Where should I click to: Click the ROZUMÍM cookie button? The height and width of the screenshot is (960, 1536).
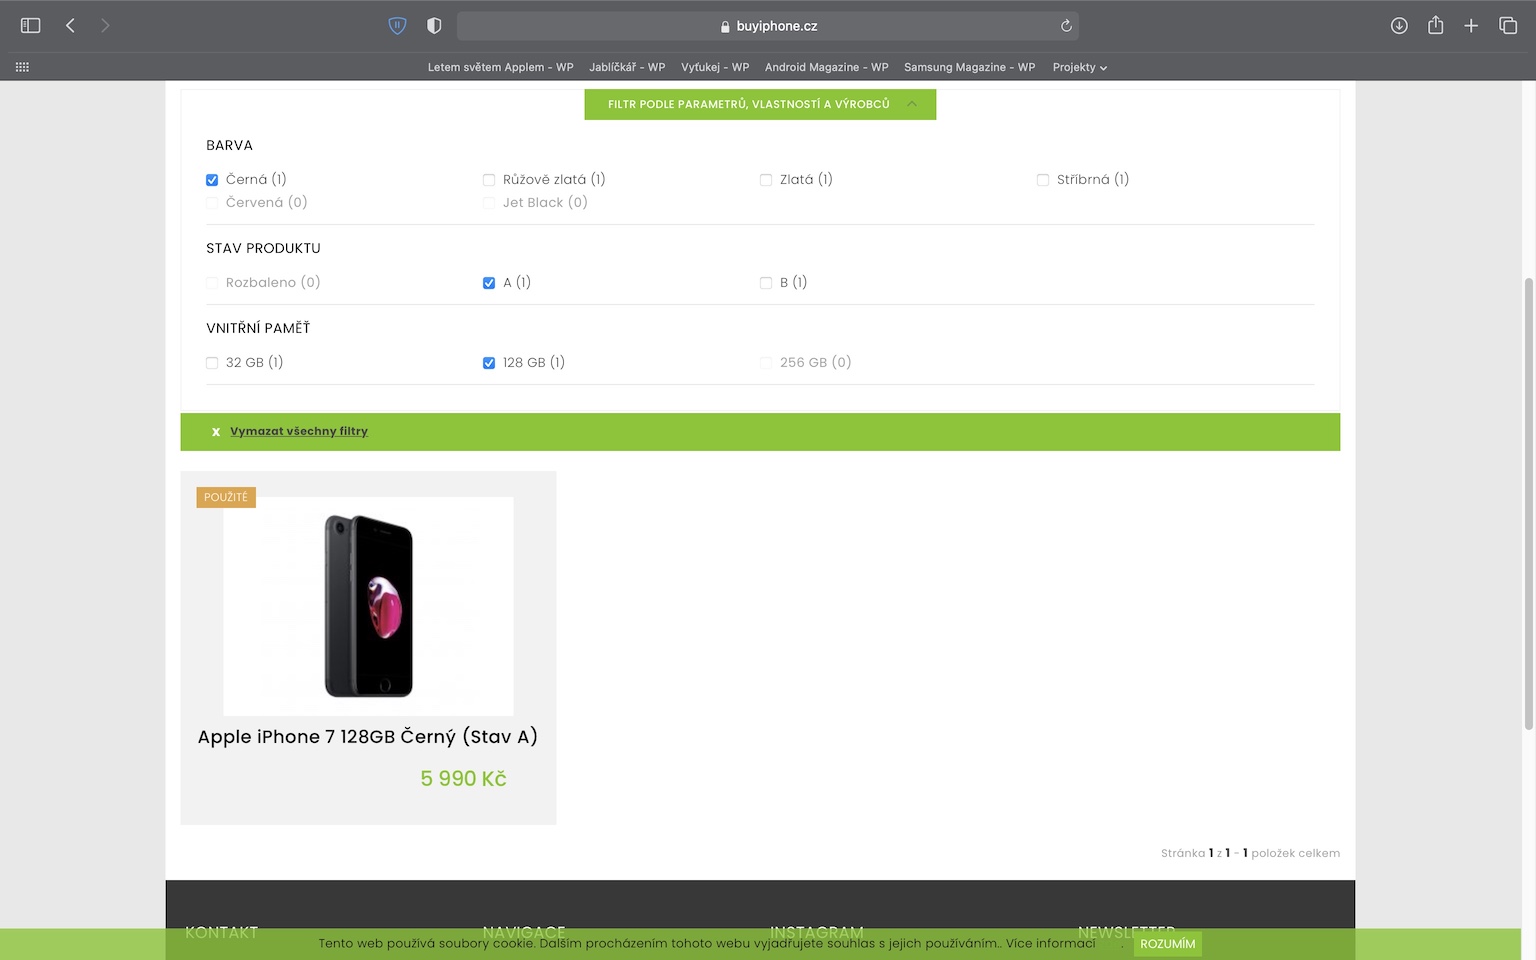1167,944
